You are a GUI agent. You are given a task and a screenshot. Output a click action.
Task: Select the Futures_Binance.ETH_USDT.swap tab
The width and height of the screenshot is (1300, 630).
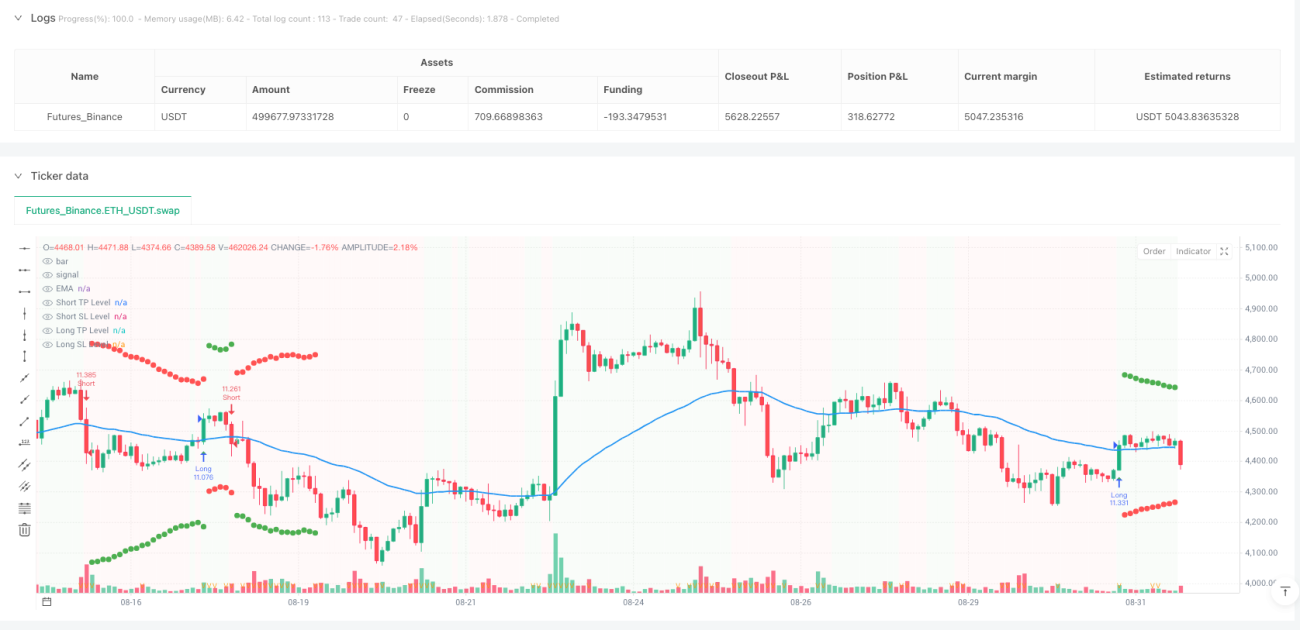point(102,211)
